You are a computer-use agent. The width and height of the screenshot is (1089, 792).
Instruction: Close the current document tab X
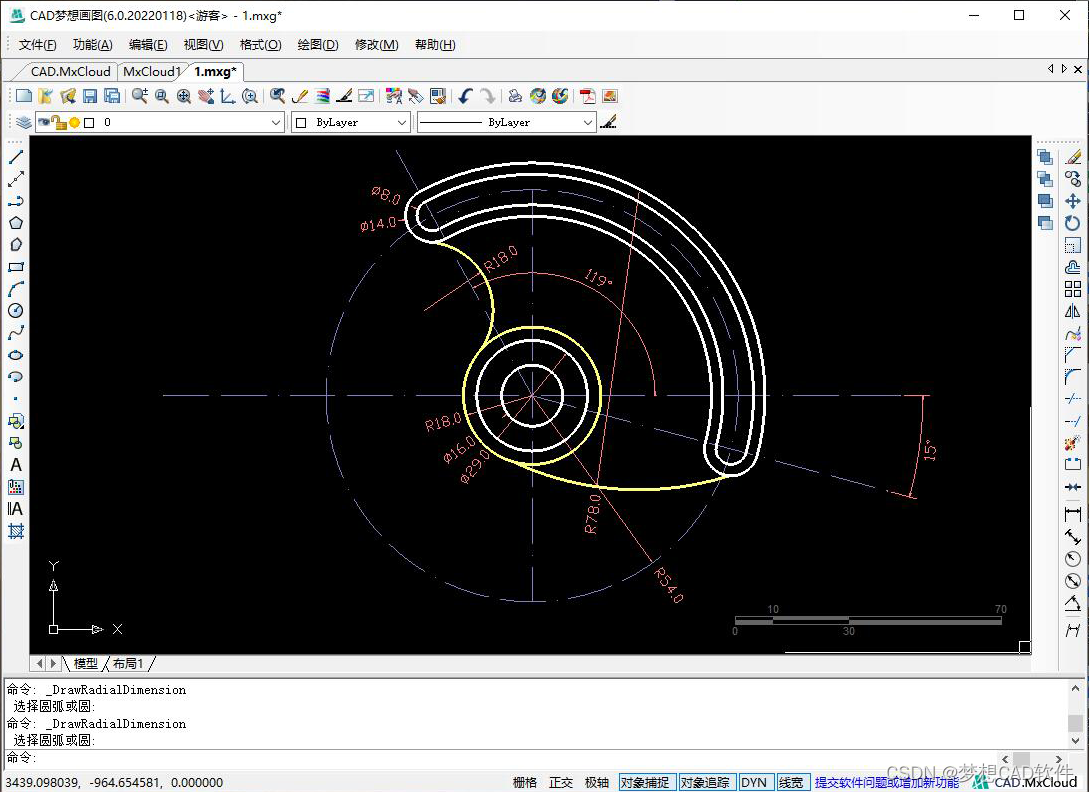[x=1078, y=69]
